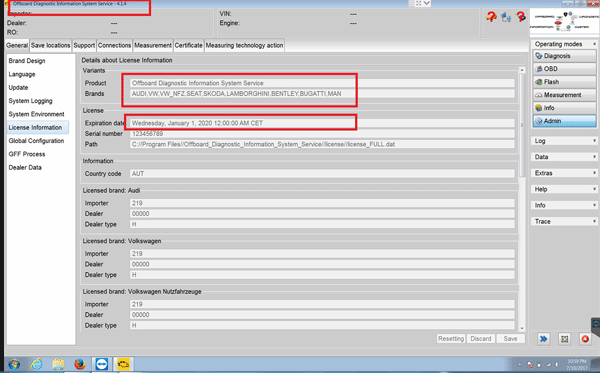Click the Volkswagen Dealer field

tap(322, 264)
